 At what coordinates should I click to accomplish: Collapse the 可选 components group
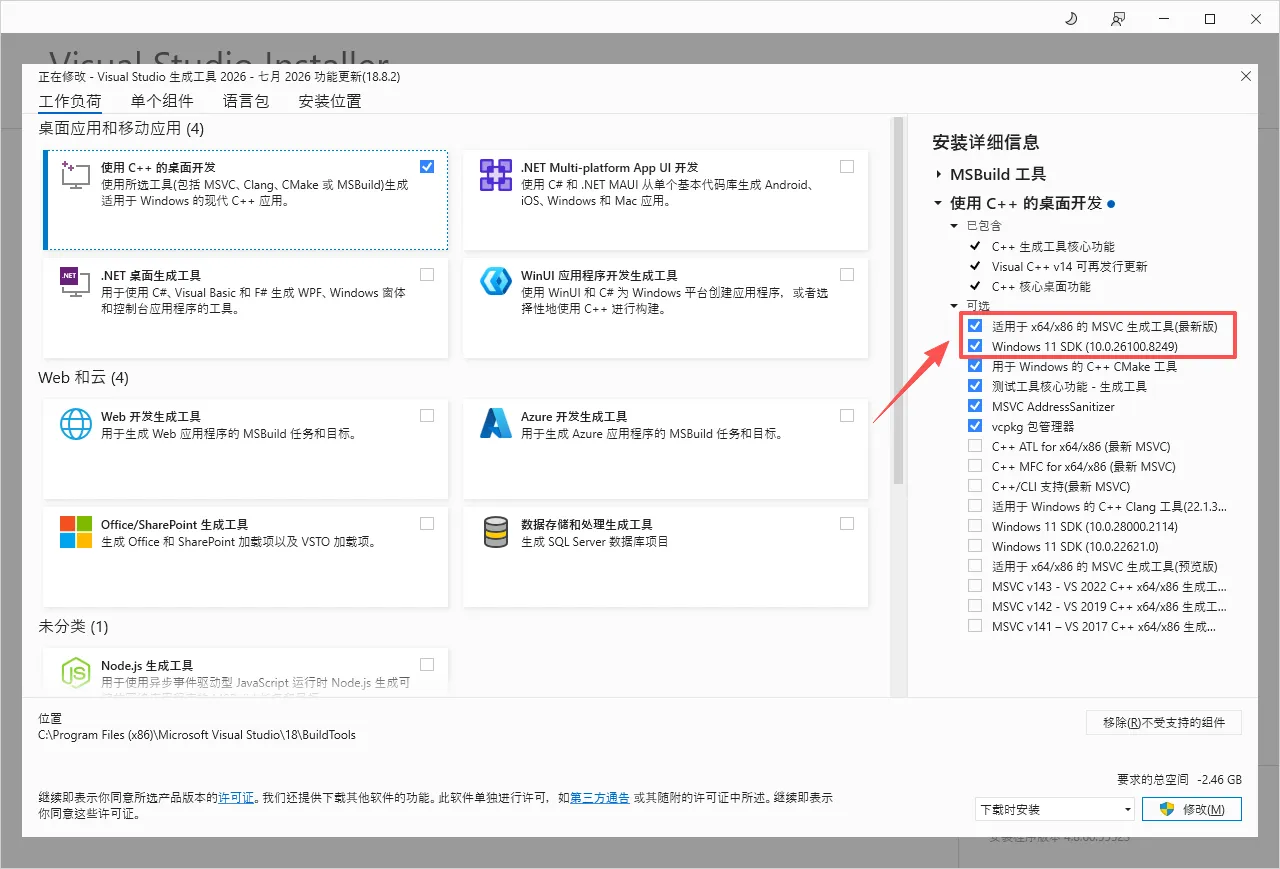click(954, 306)
